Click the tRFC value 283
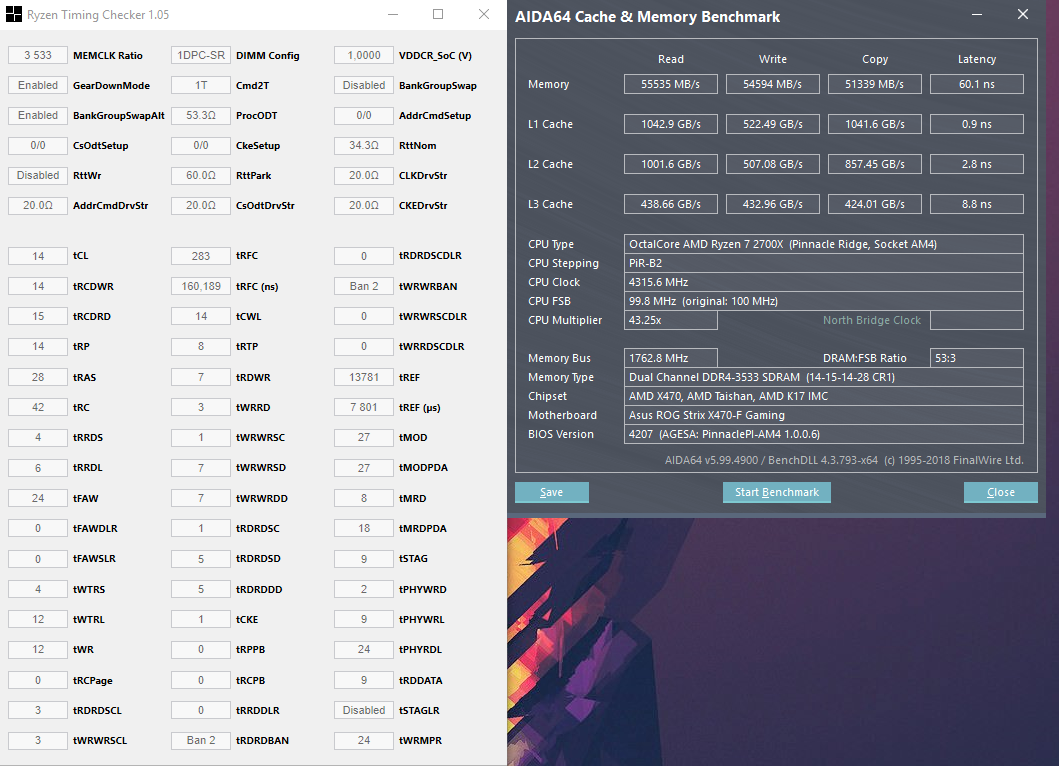This screenshot has width=1059, height=766. [201, 256]
